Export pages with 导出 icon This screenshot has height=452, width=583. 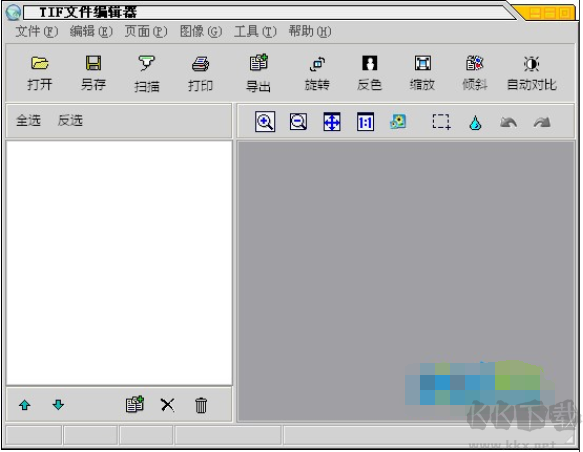258,62
